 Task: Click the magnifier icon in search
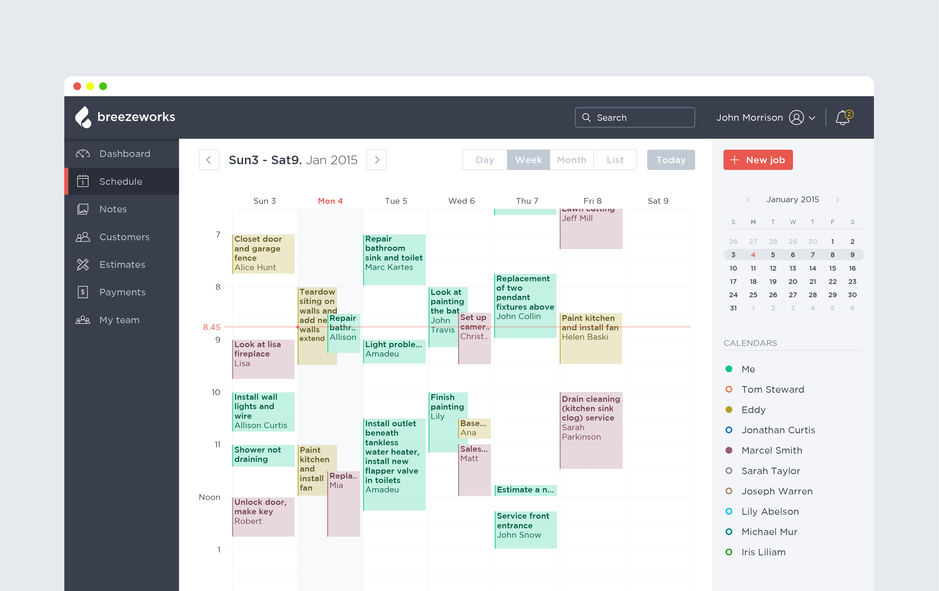(586, 117)
